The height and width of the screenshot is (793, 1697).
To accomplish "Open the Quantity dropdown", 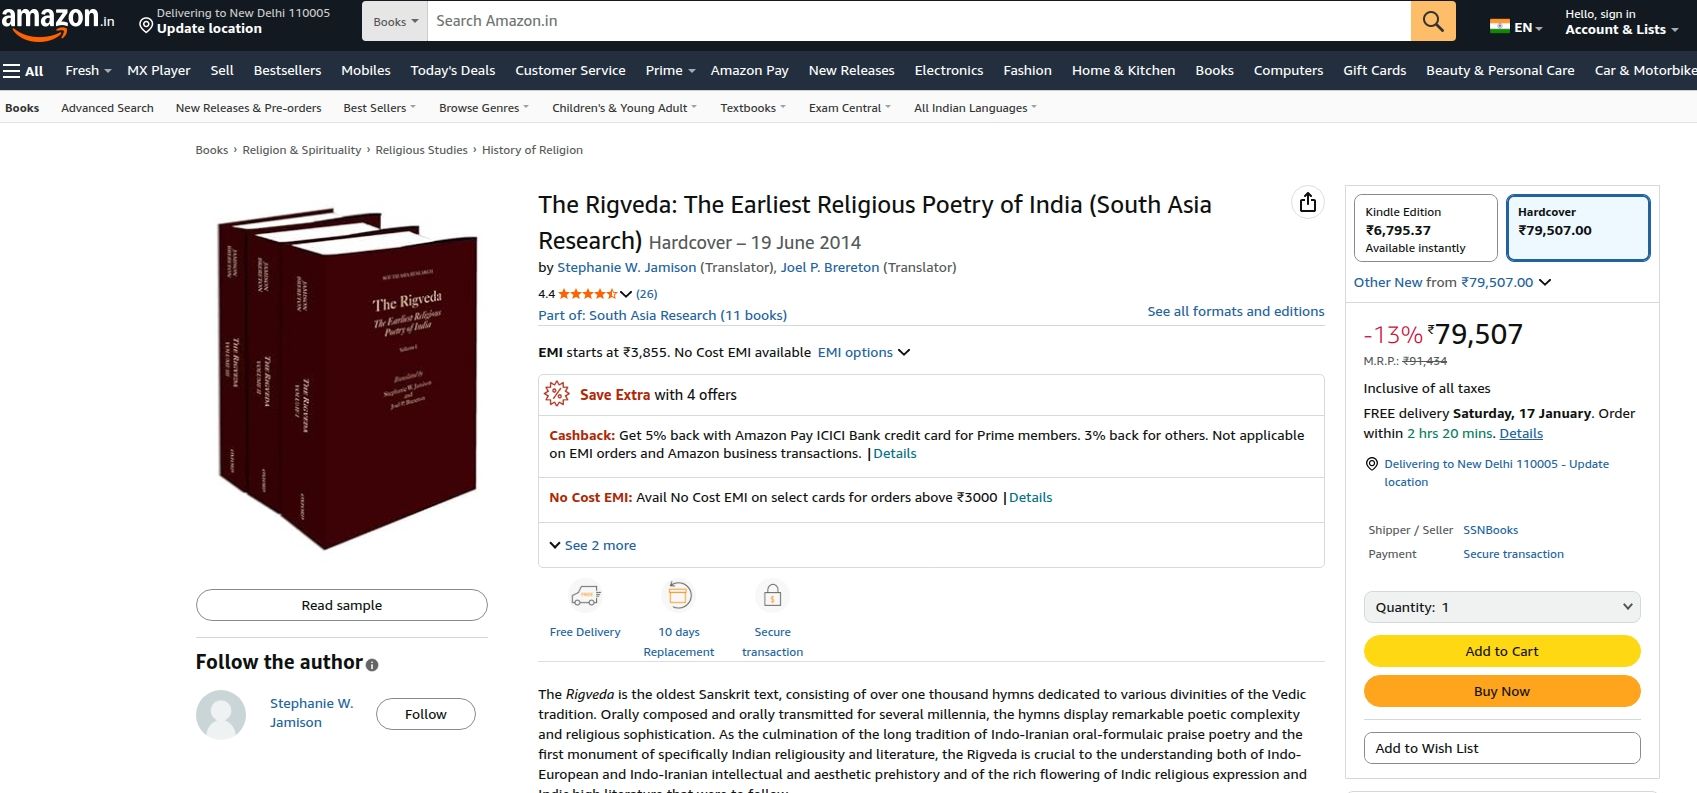I will 1501,607.
